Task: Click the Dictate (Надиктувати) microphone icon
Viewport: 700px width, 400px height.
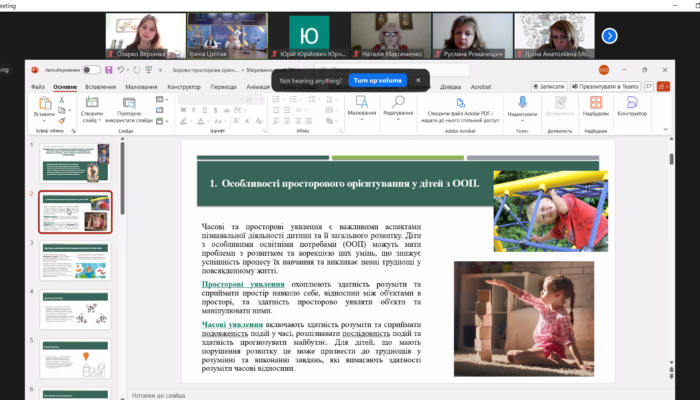Action: [521, 102]
